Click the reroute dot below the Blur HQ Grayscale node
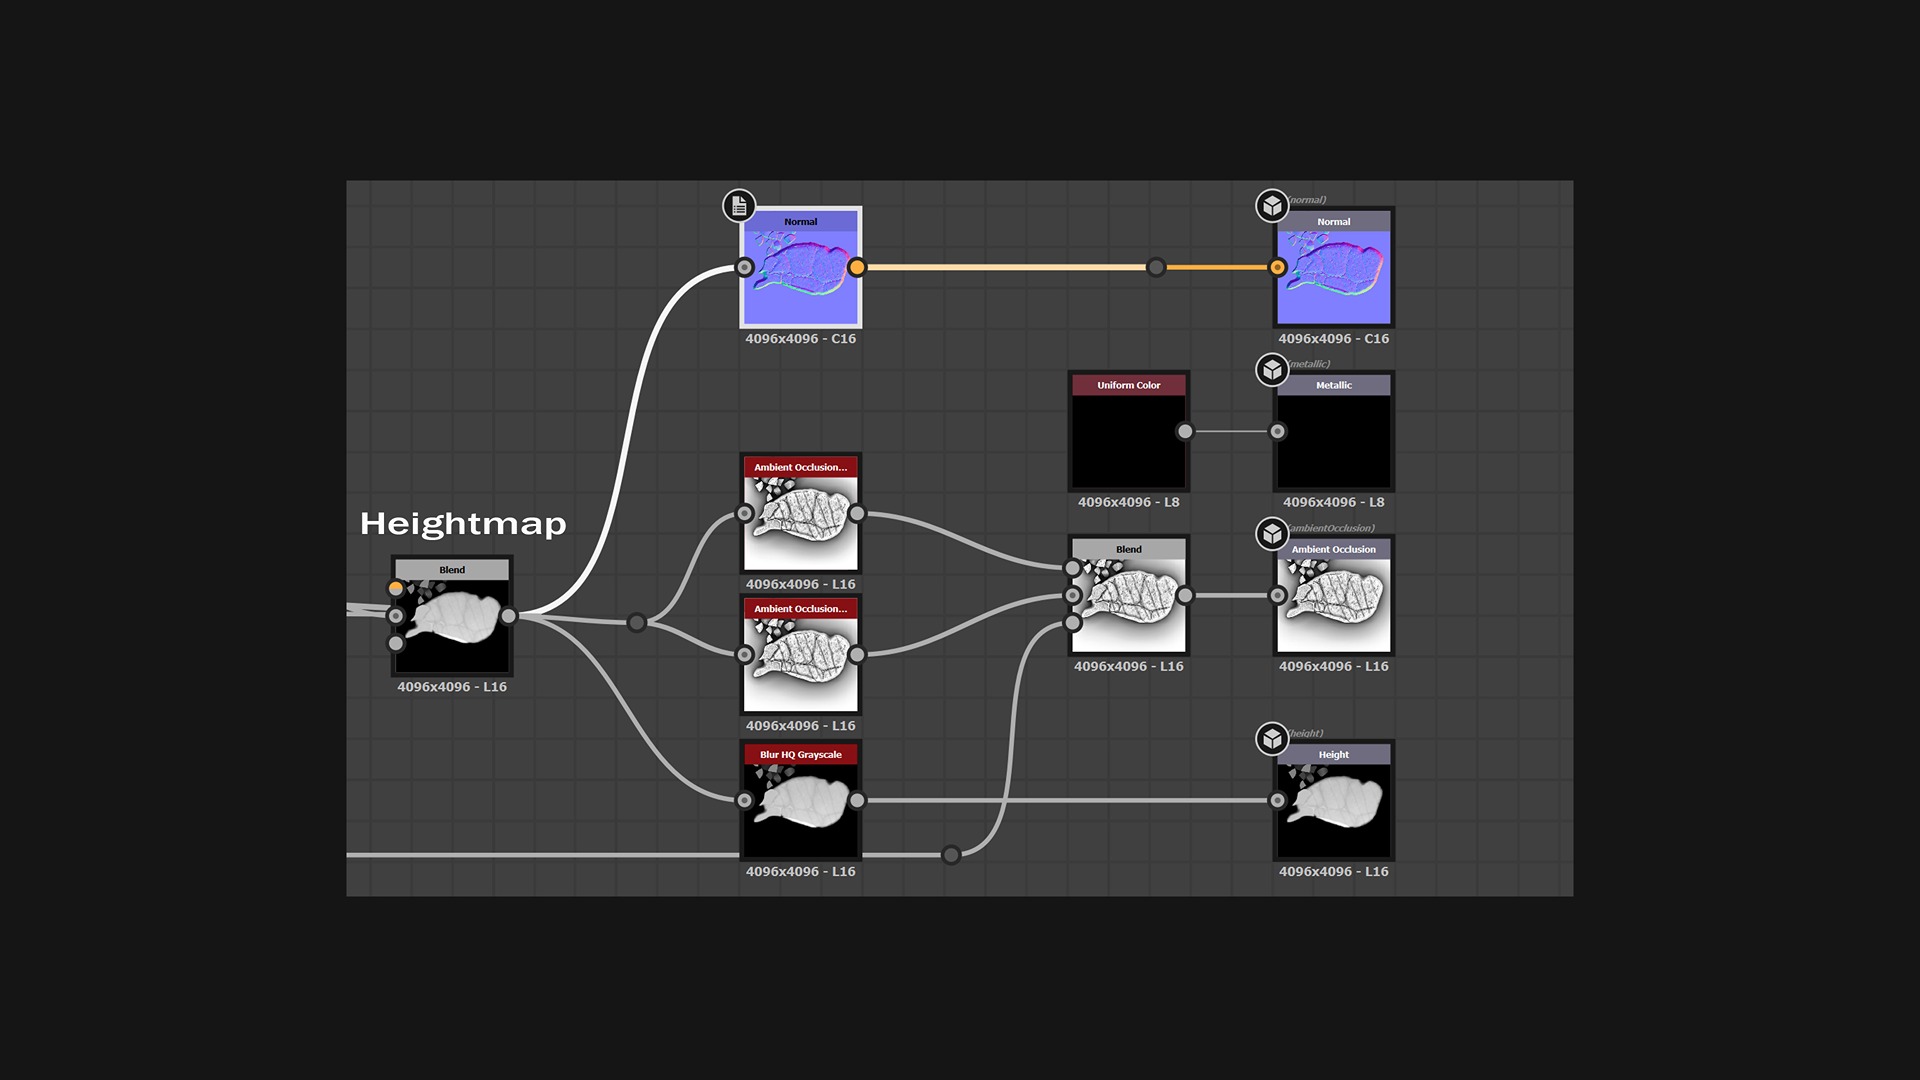 tap(951, 855)
